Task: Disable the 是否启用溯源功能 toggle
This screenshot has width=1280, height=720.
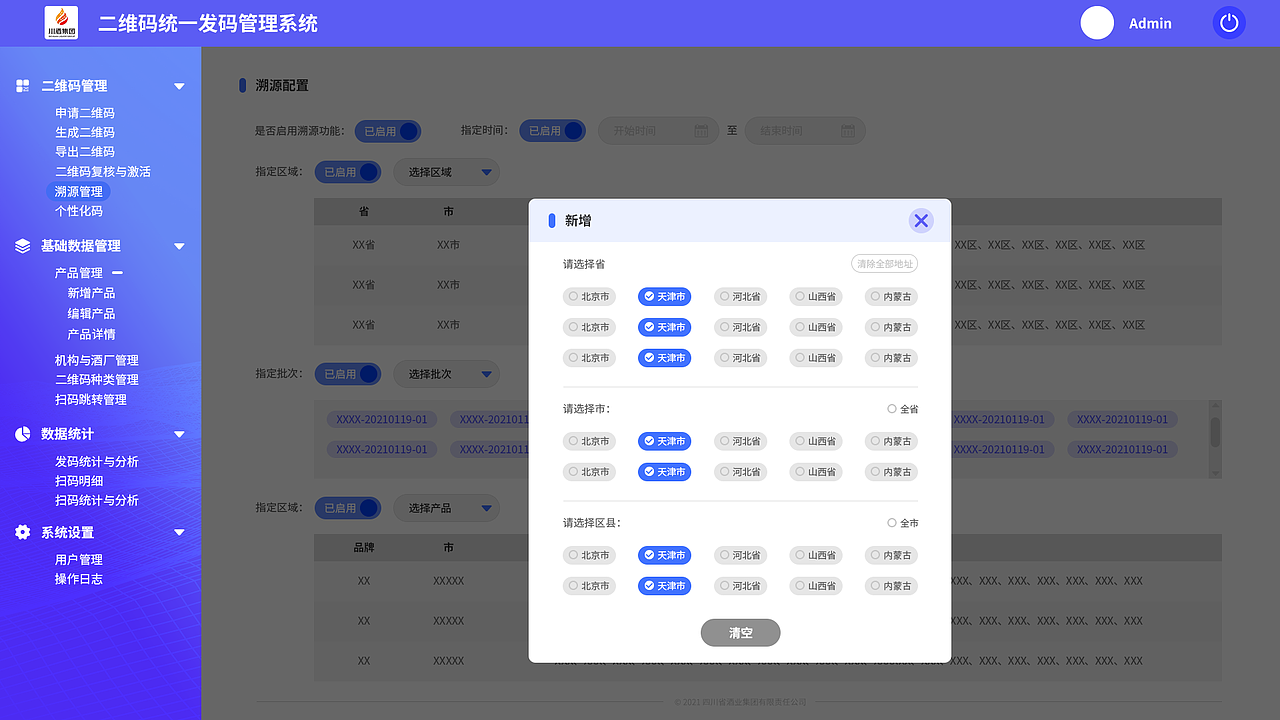Action: click(387, 130)
